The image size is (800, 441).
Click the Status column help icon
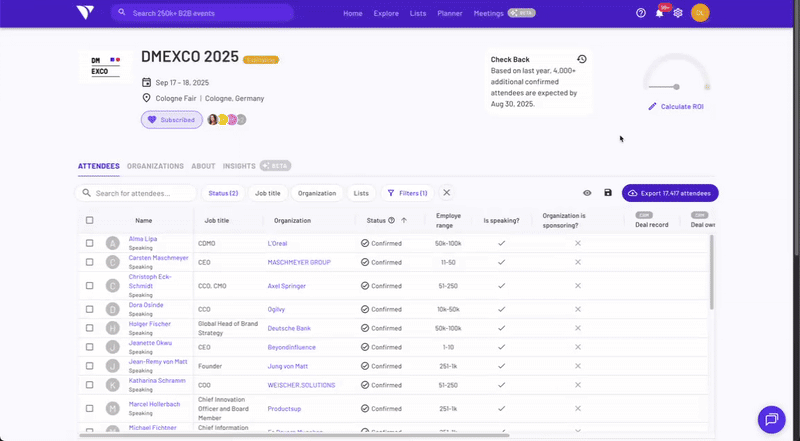coord(391,220)
